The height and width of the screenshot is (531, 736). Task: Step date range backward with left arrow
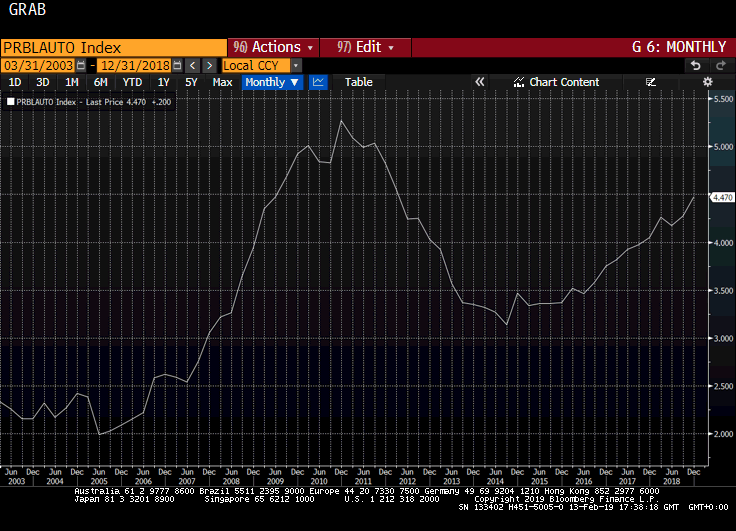point(193,65)
